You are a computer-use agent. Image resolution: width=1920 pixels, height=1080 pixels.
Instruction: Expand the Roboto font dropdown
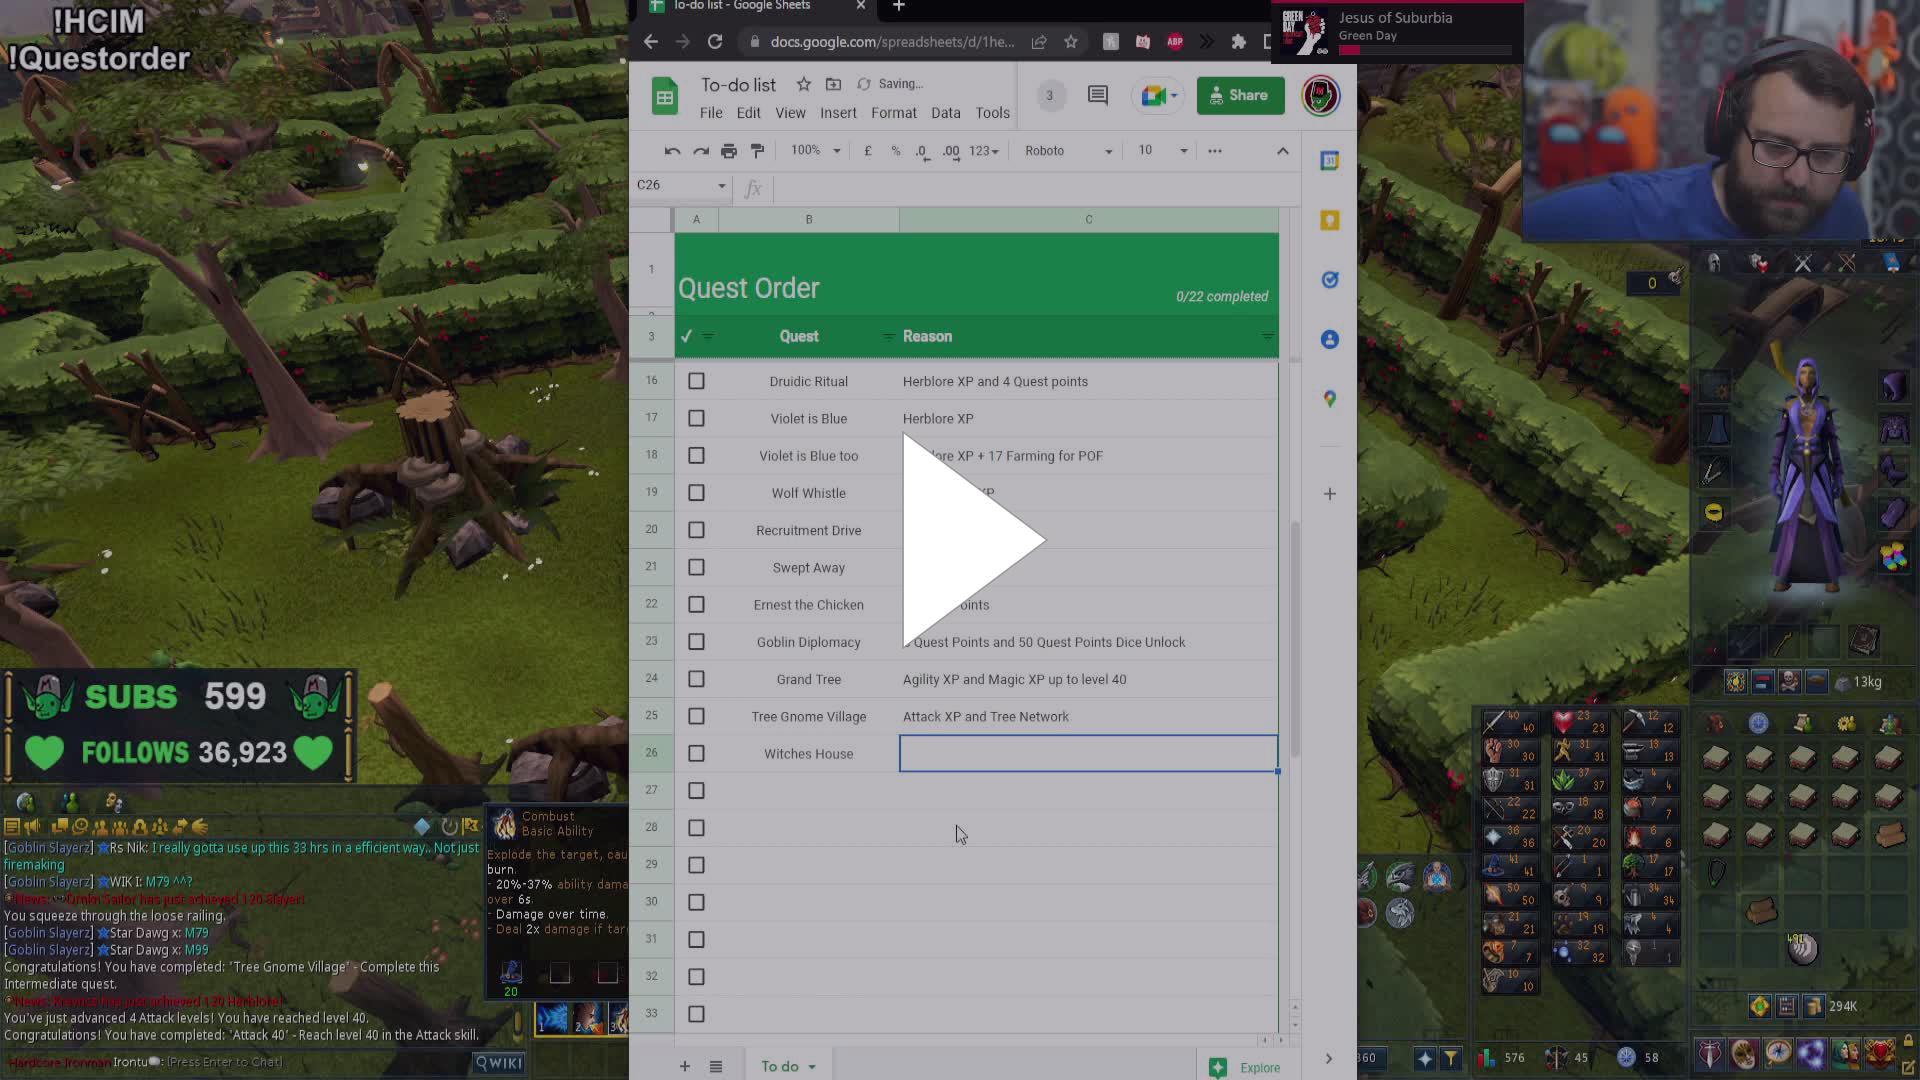click(x=1067, y=151)
